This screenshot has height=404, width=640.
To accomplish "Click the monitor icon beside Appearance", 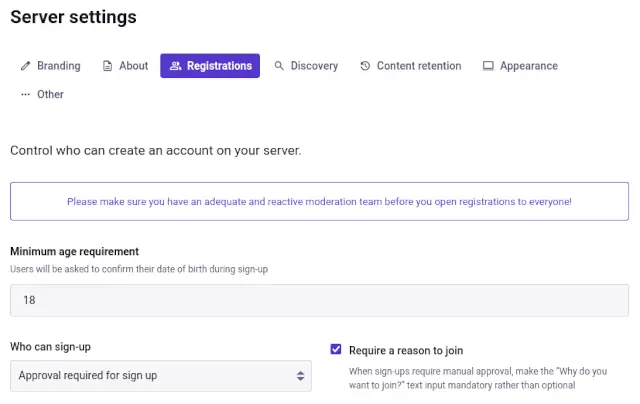I will click(488, 66).
